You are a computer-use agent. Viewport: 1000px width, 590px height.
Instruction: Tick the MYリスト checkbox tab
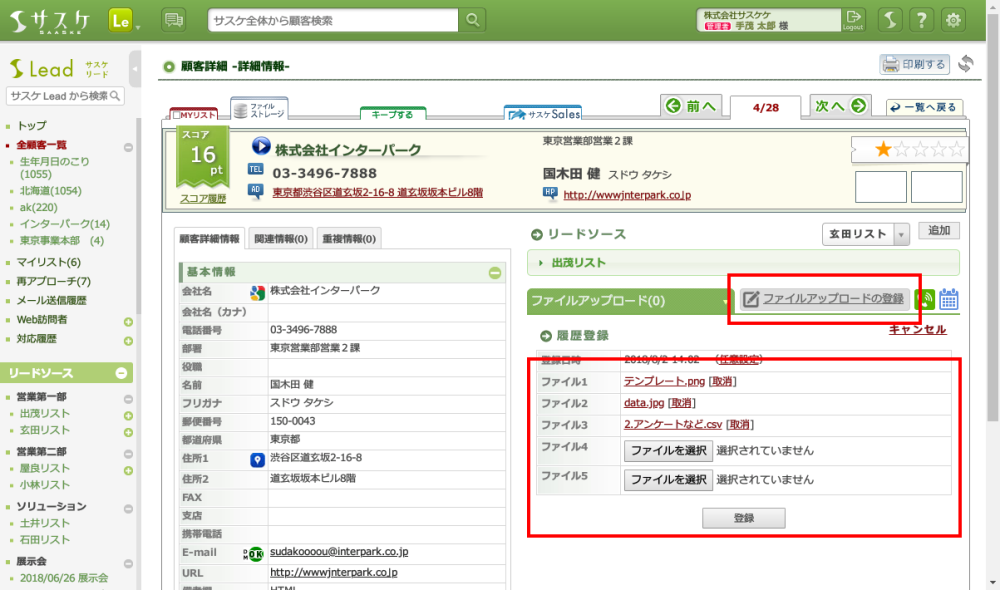193,115
